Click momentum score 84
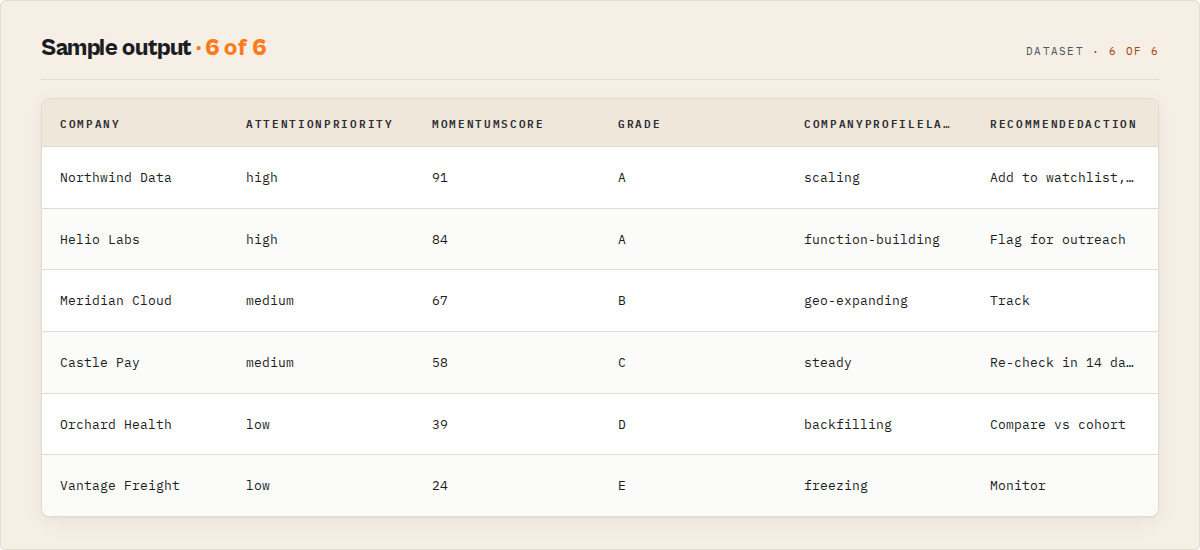Image resolution: width=1200 pixels, height=550 pixels. click(440, 240)
